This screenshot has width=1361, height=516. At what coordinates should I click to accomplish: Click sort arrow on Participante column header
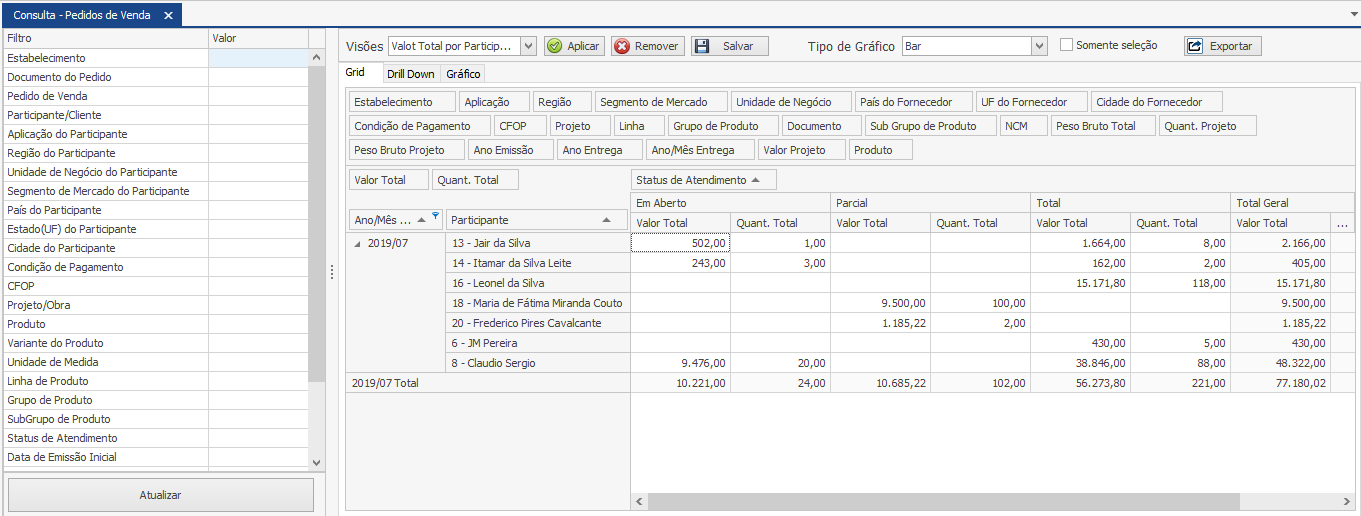click(x=607, y=219)
